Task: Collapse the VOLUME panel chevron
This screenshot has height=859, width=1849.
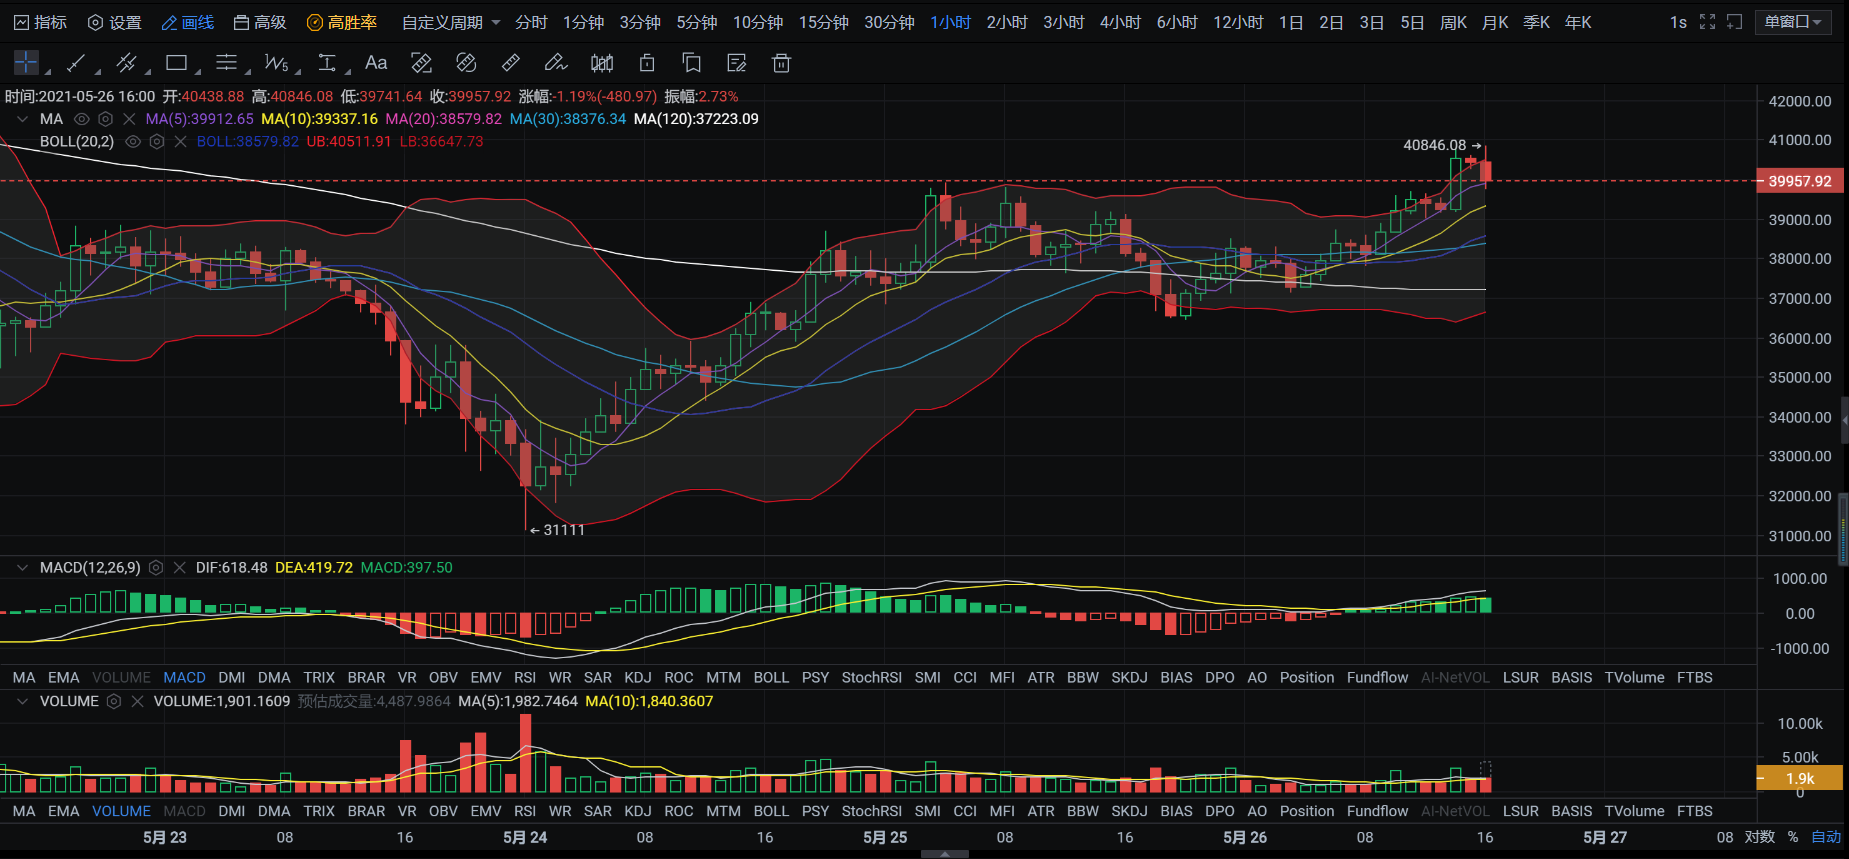Action: pos(22,702)
